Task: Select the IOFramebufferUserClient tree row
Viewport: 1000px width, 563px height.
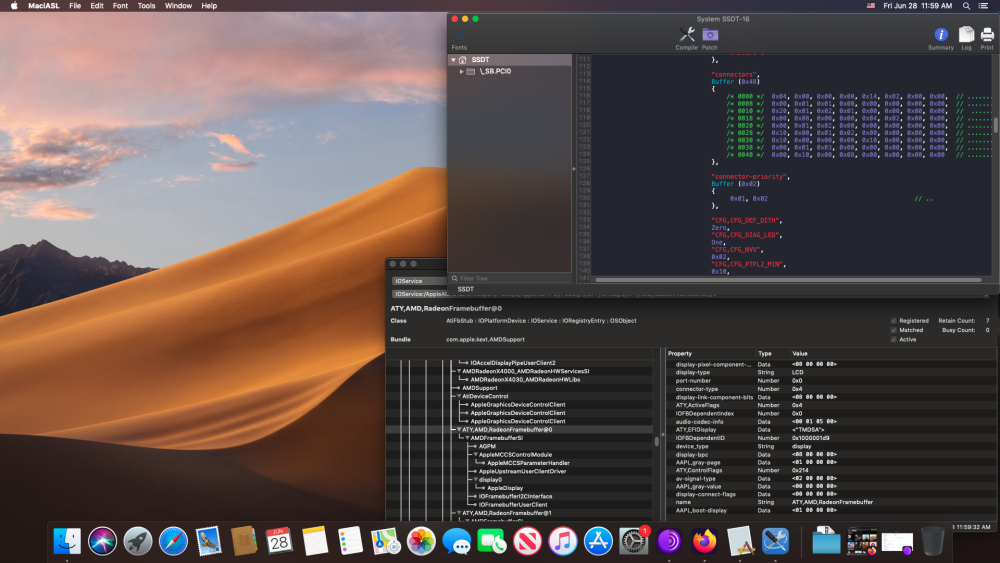Action: point(513,504)
